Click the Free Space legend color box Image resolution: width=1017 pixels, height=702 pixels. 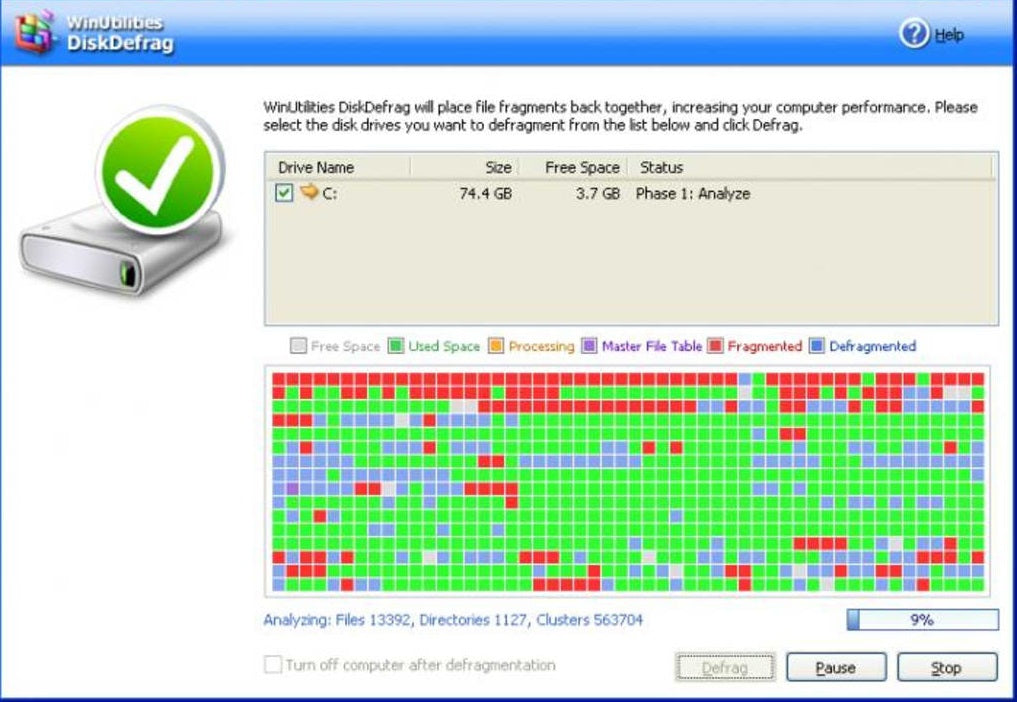coord(298,346)
